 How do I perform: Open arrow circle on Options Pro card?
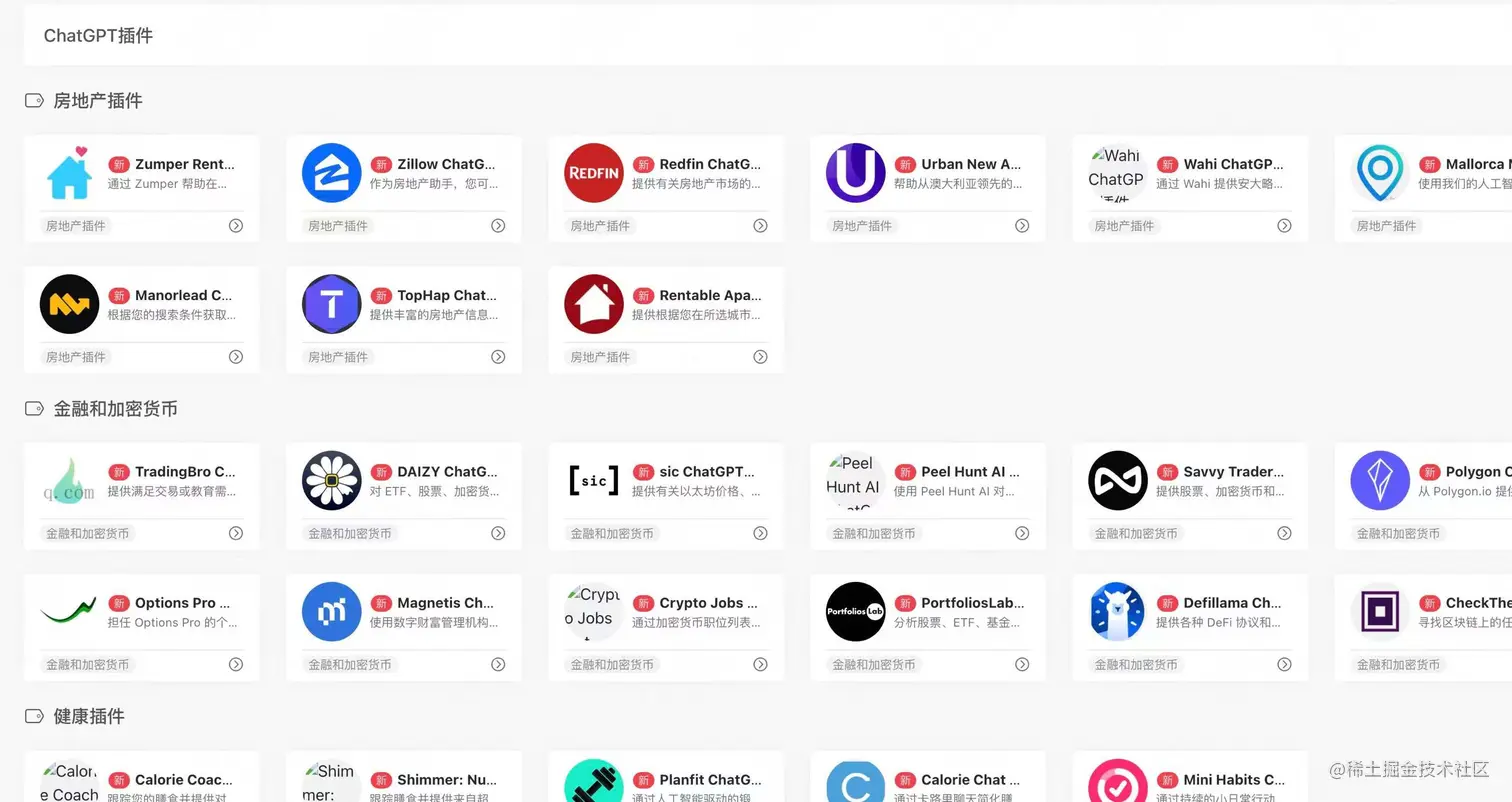[x=236, y=665]
